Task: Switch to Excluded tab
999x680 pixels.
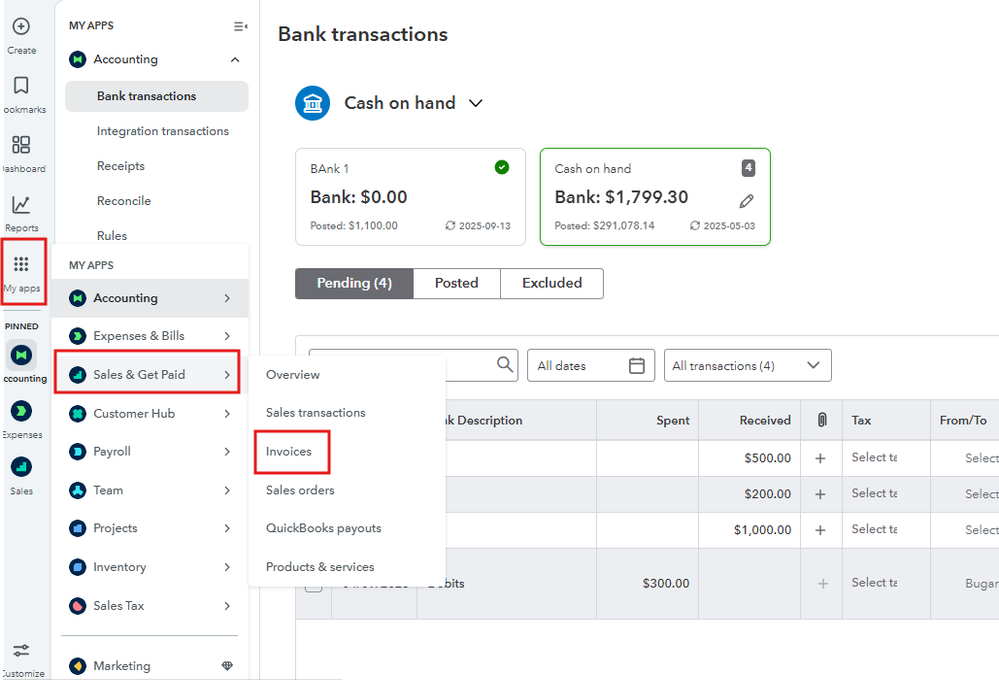Action: click(552, 284)
